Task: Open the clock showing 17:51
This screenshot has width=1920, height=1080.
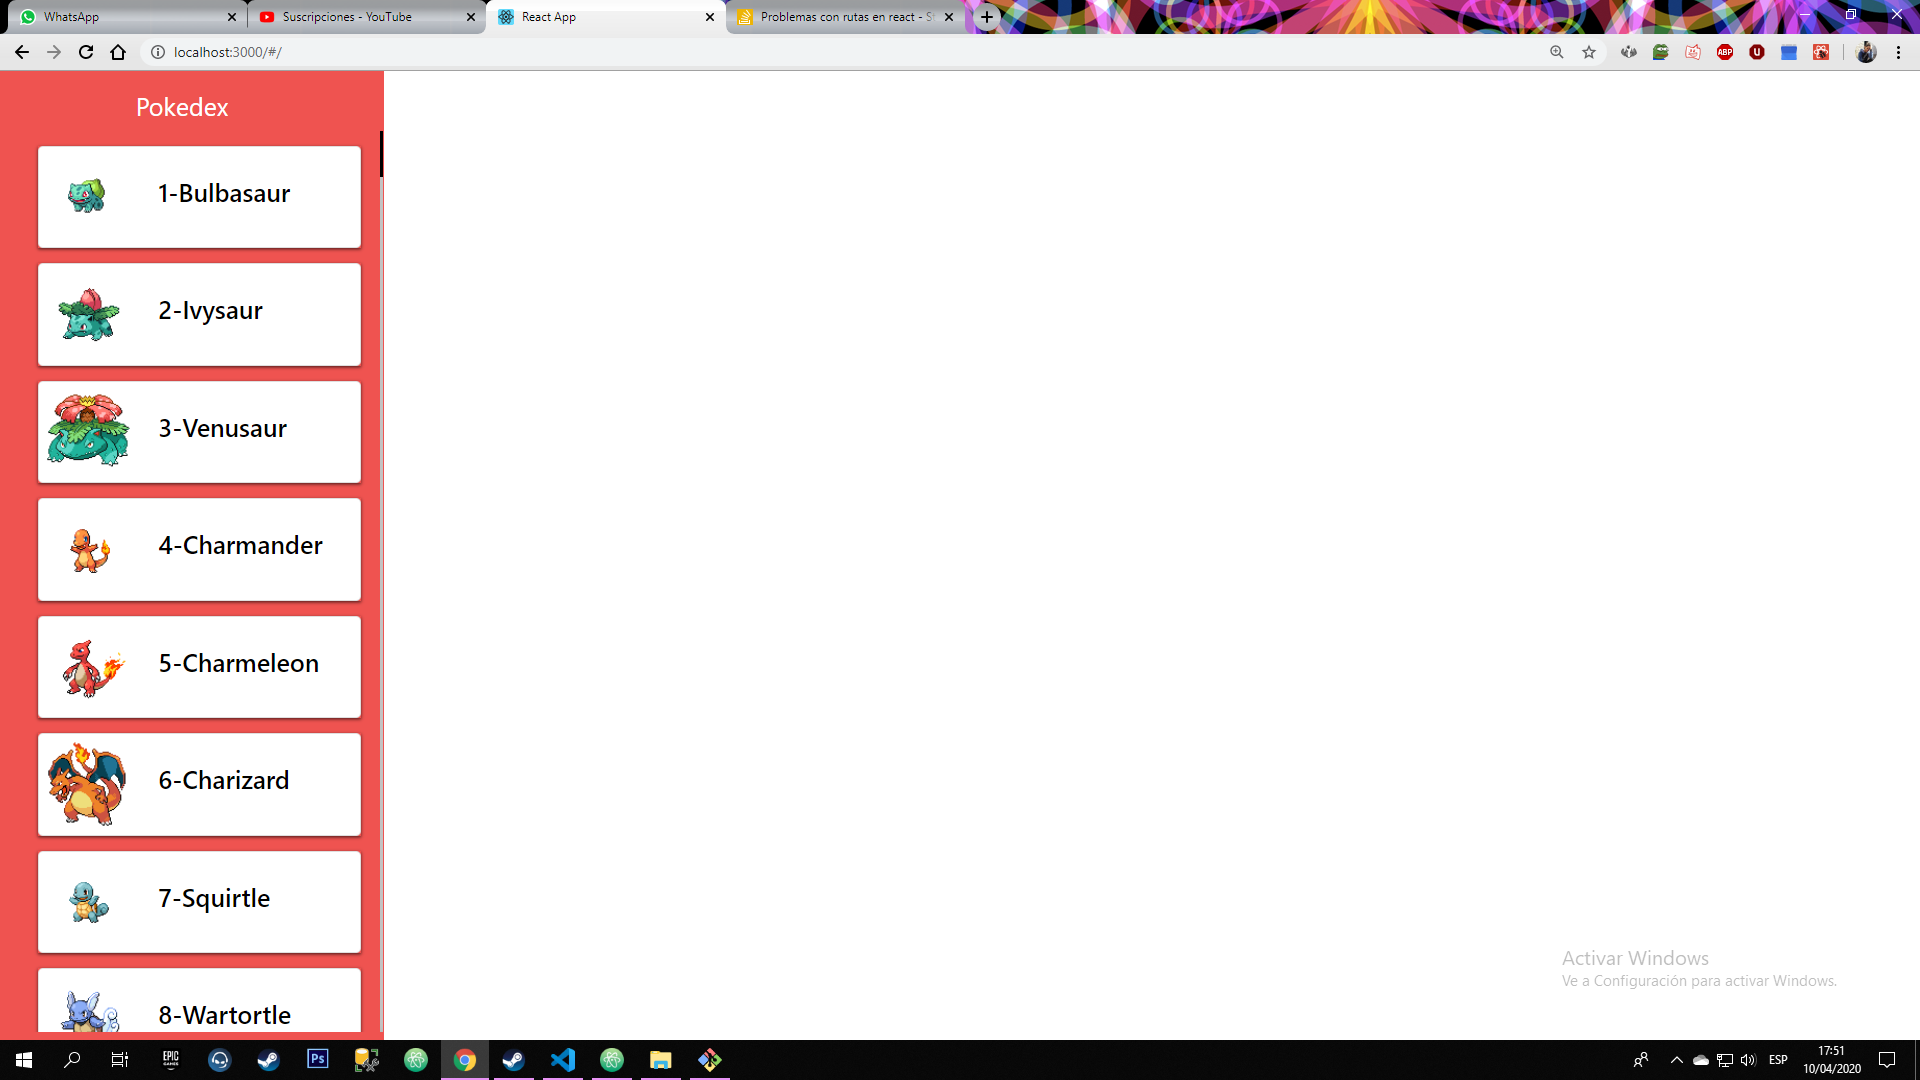Action: tap(1832, 1060)
